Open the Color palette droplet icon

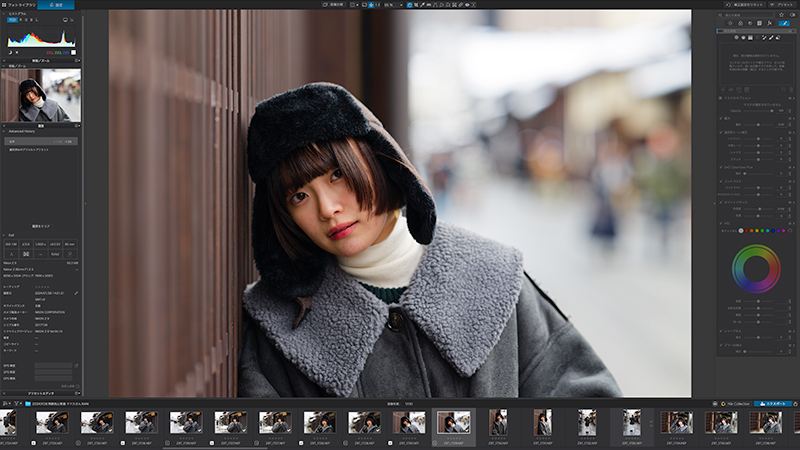click(740, 23)
